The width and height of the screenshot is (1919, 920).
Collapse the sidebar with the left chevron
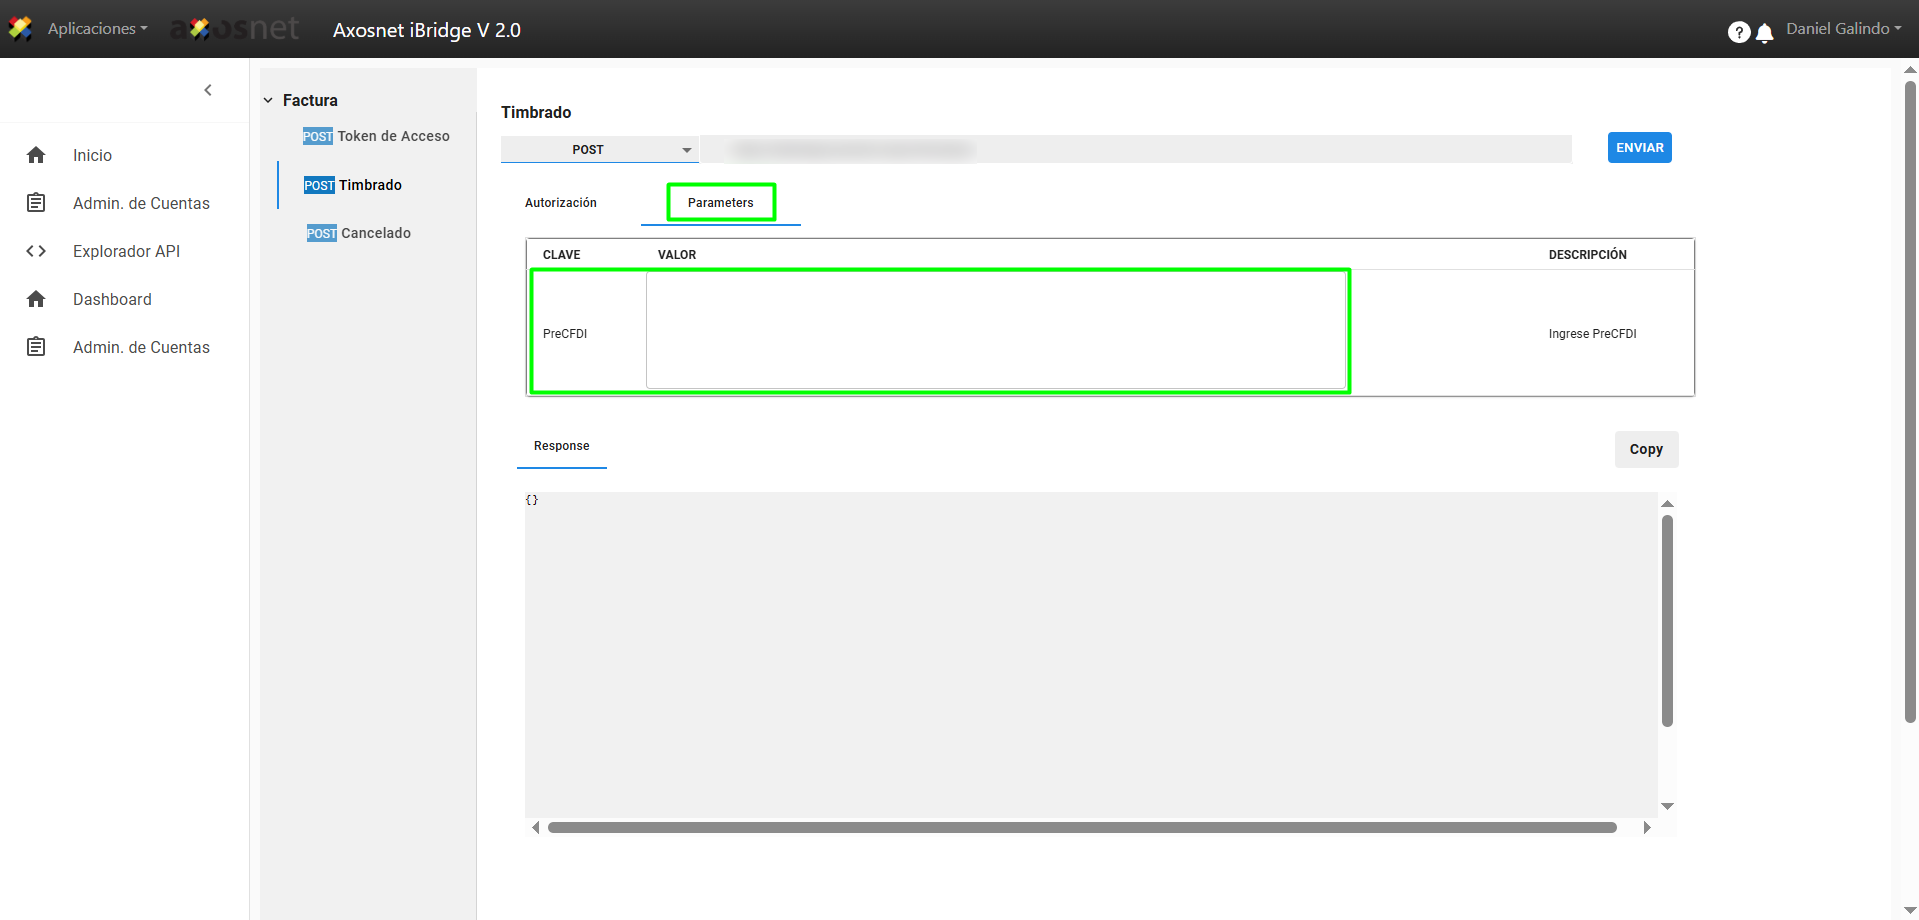(x=208, y=90)
